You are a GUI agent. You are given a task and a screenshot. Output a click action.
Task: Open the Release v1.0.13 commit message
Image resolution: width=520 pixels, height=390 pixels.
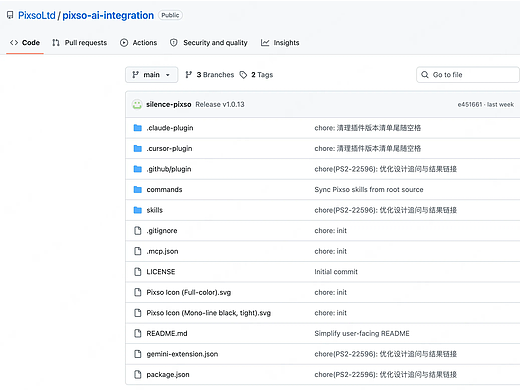(220, 104)
